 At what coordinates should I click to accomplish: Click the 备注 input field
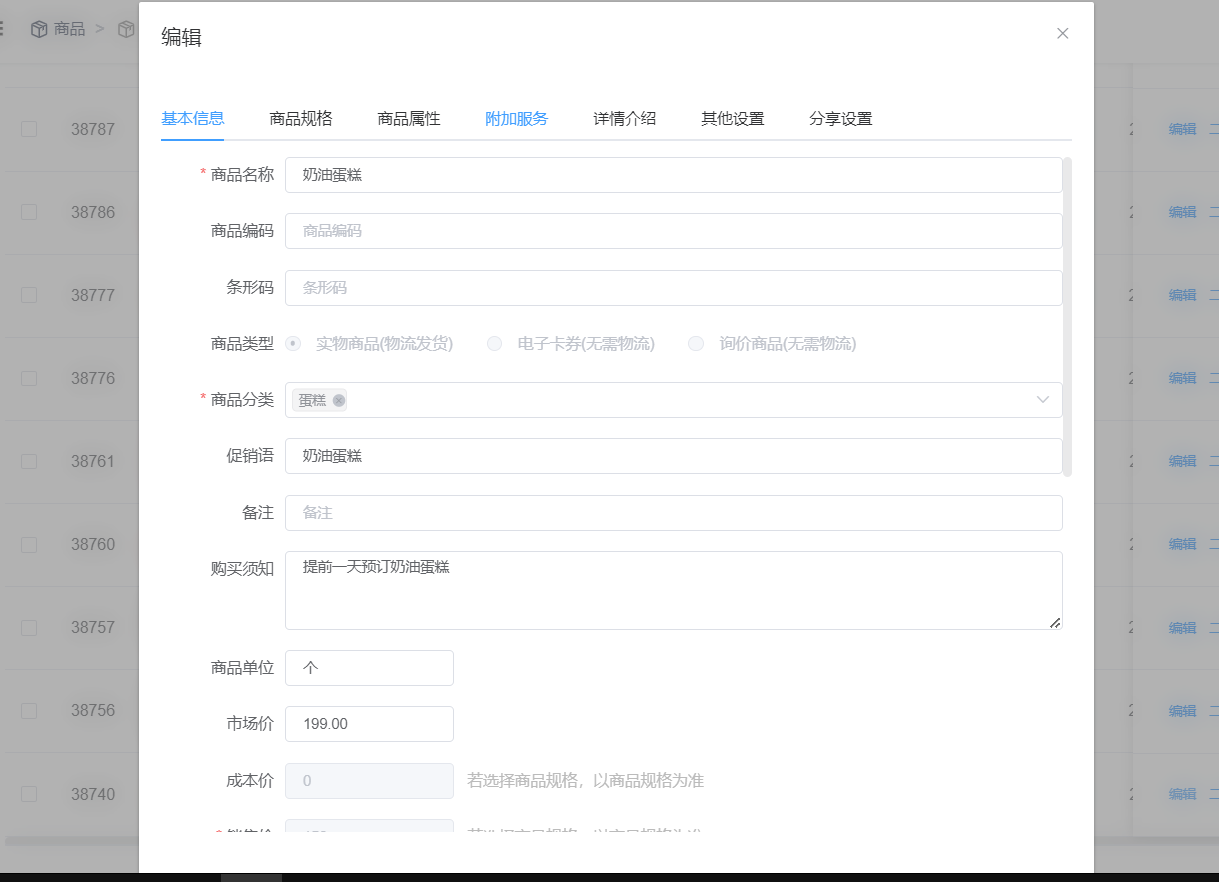coord(673,513)
